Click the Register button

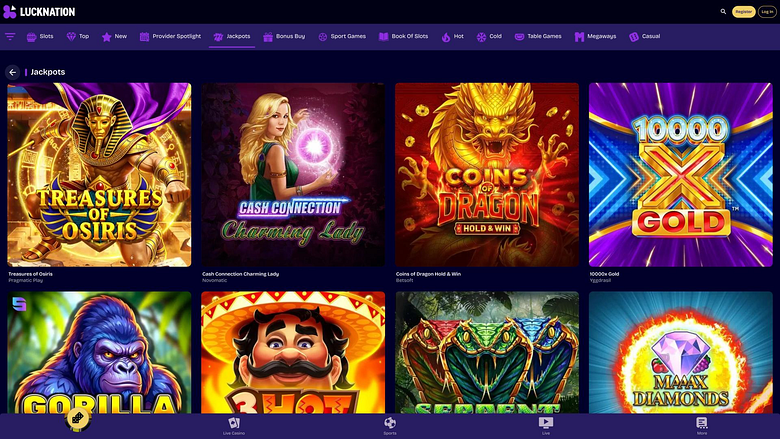[x=743, y=11]
